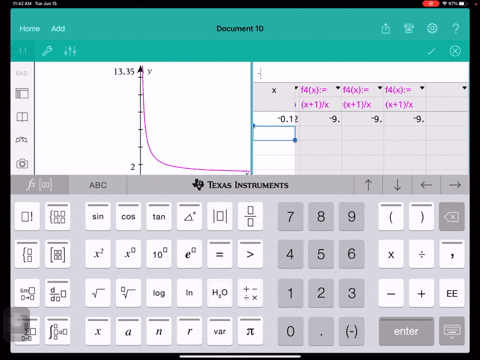The image size is (480, 360).
Task: Insert the matrix template
Action: [x=58, y=254]
